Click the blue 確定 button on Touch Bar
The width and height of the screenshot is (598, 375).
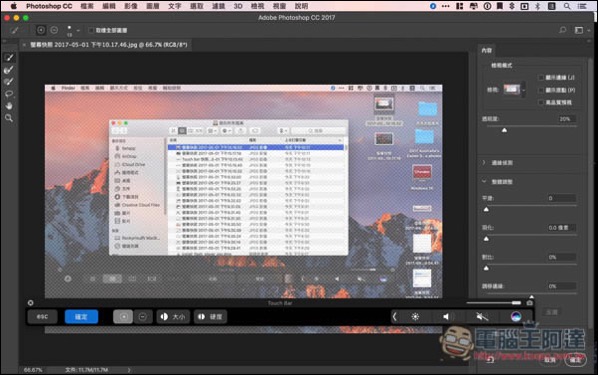[81, 317]
